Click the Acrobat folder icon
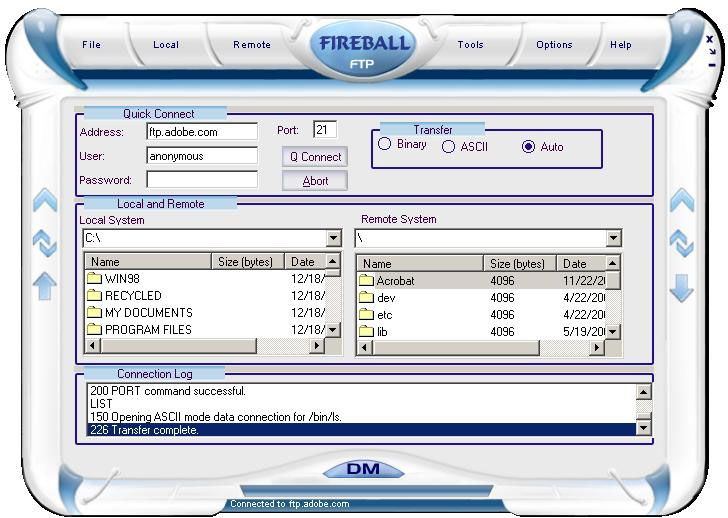This screenshot has width=728, height=518. pyautogui.click(x=366, y=280)
